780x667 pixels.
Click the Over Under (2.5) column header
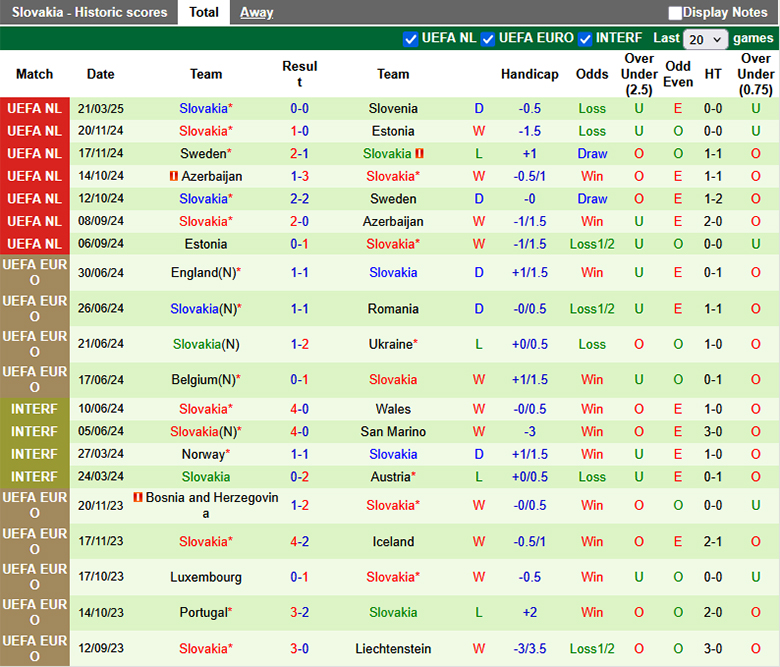(639, 74)
